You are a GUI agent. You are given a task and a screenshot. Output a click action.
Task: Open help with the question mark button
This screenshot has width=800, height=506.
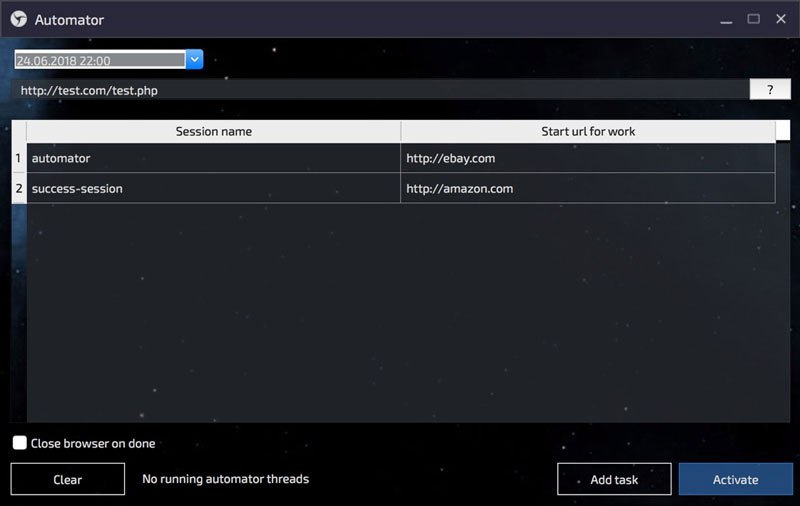770,90
